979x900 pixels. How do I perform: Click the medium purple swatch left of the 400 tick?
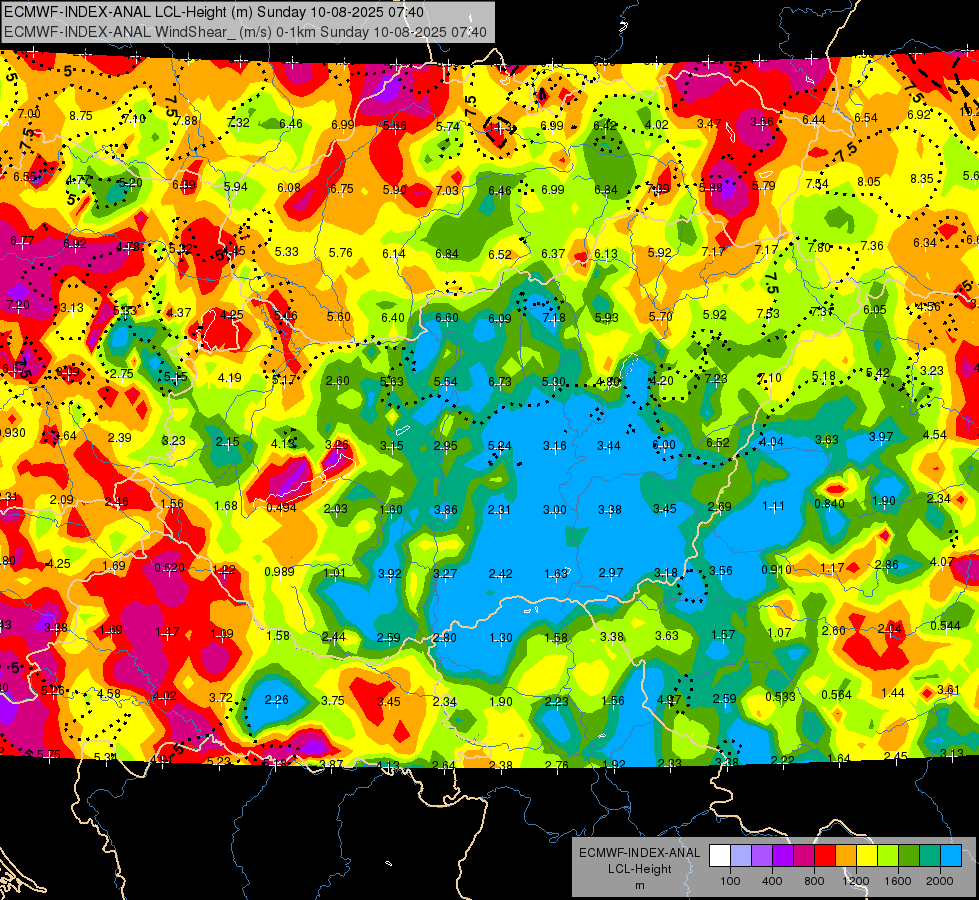click(762, 856)
